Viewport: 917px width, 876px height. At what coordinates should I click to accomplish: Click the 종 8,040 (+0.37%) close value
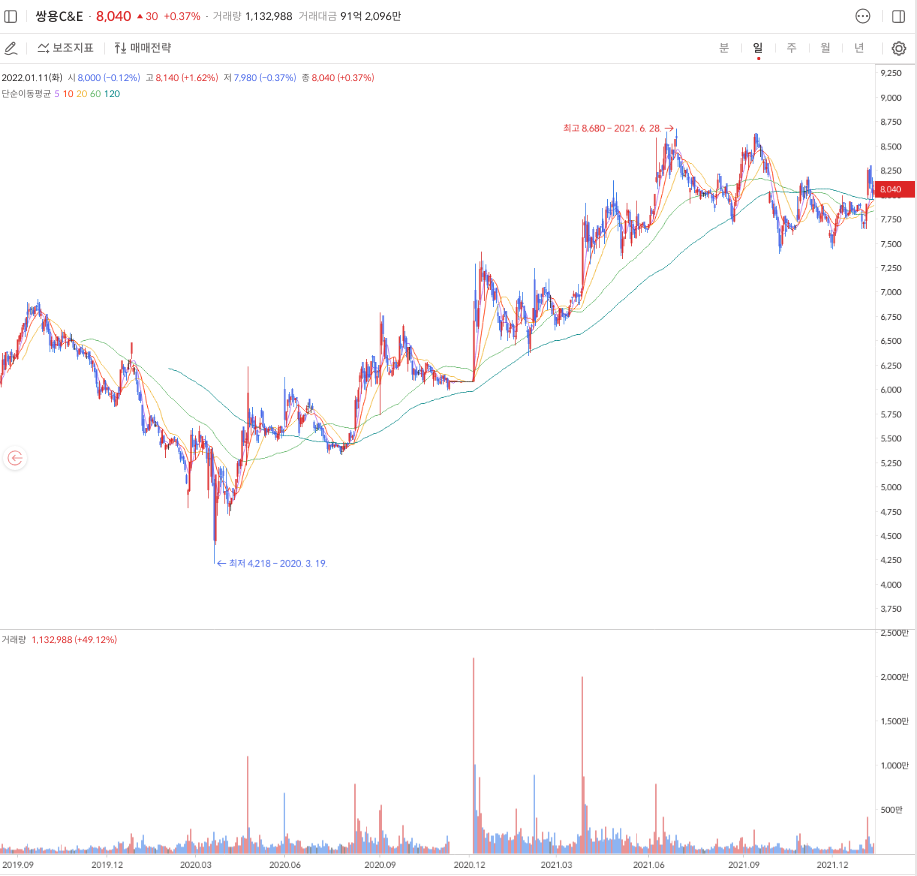338,78
